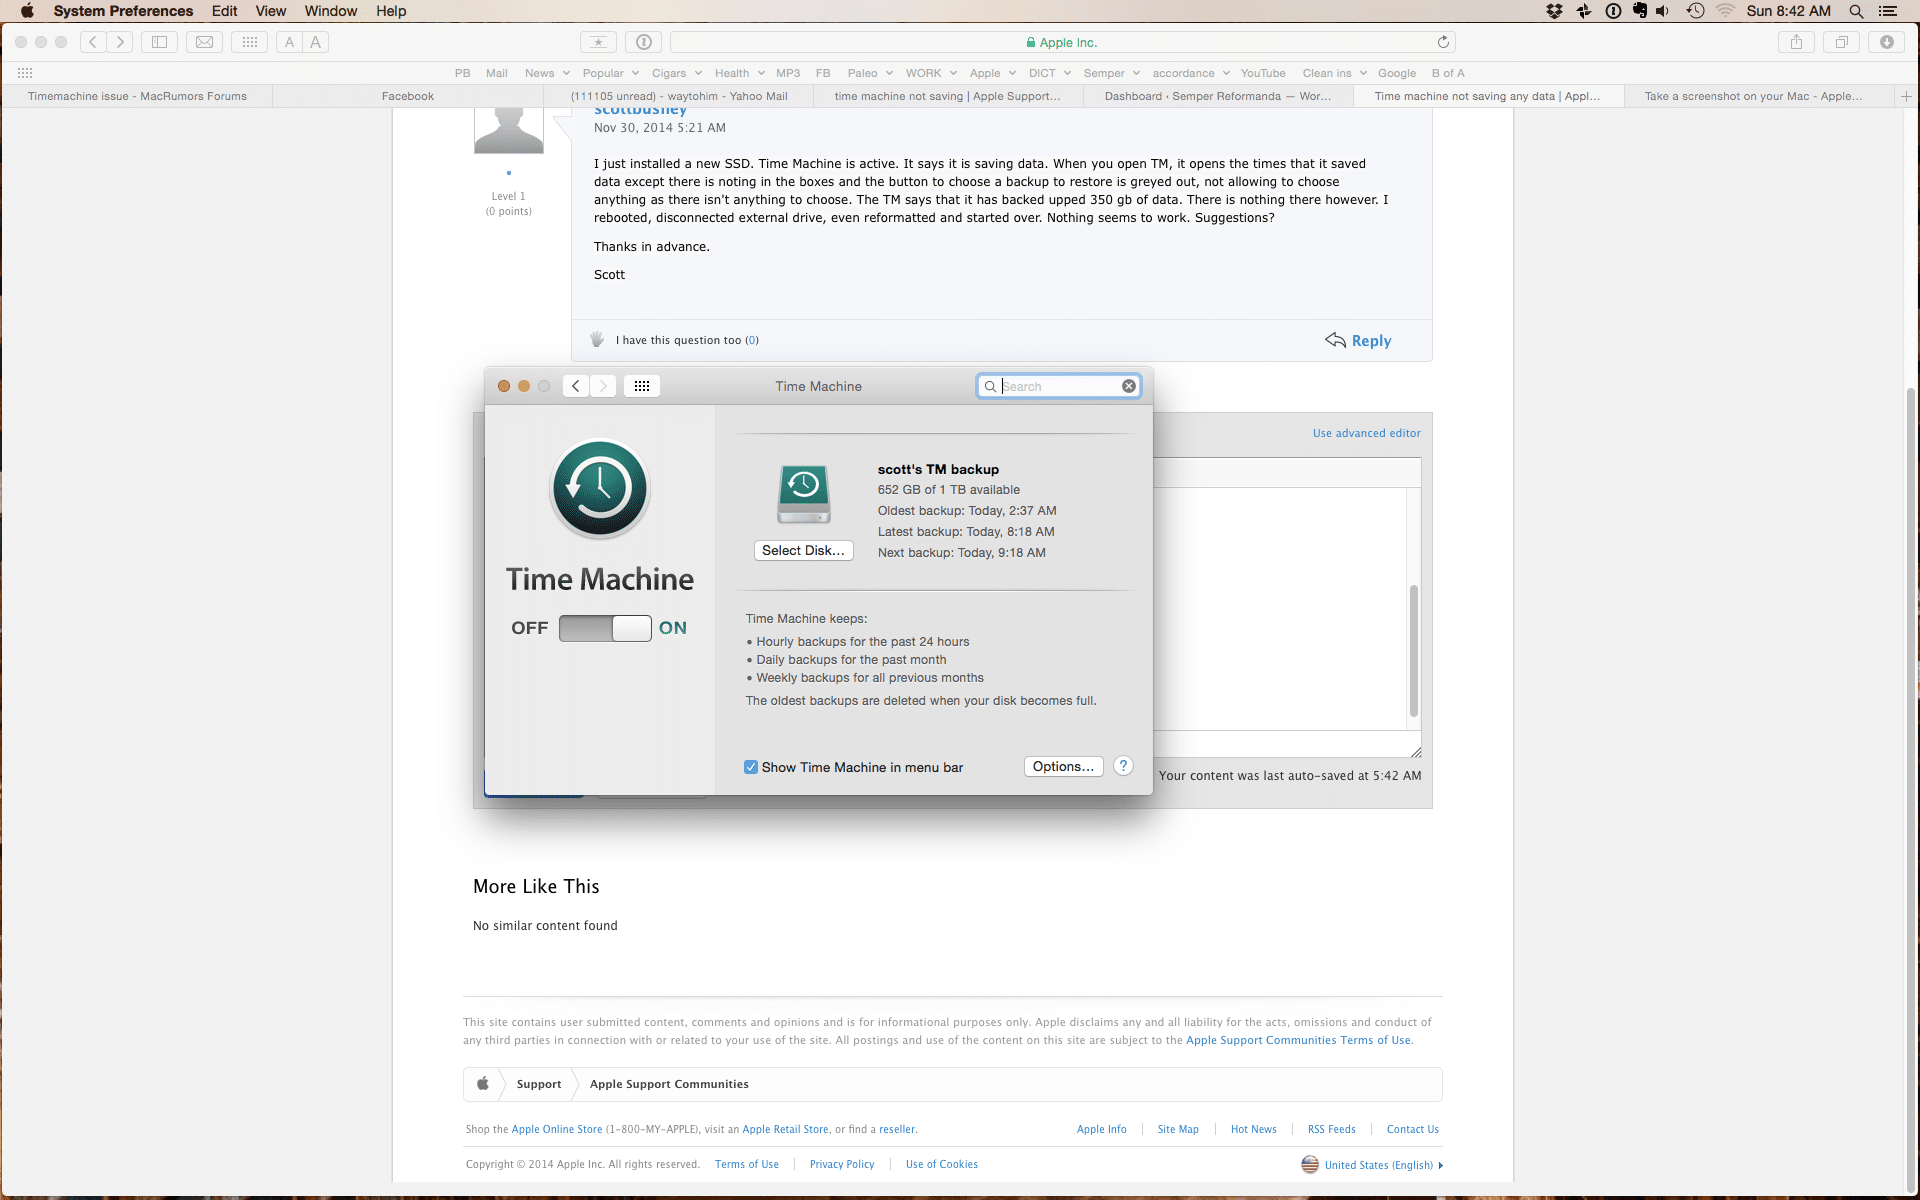Click the Select Disk… button
This screenshot has width=1920, height=1200.
(x=803, y=550)
